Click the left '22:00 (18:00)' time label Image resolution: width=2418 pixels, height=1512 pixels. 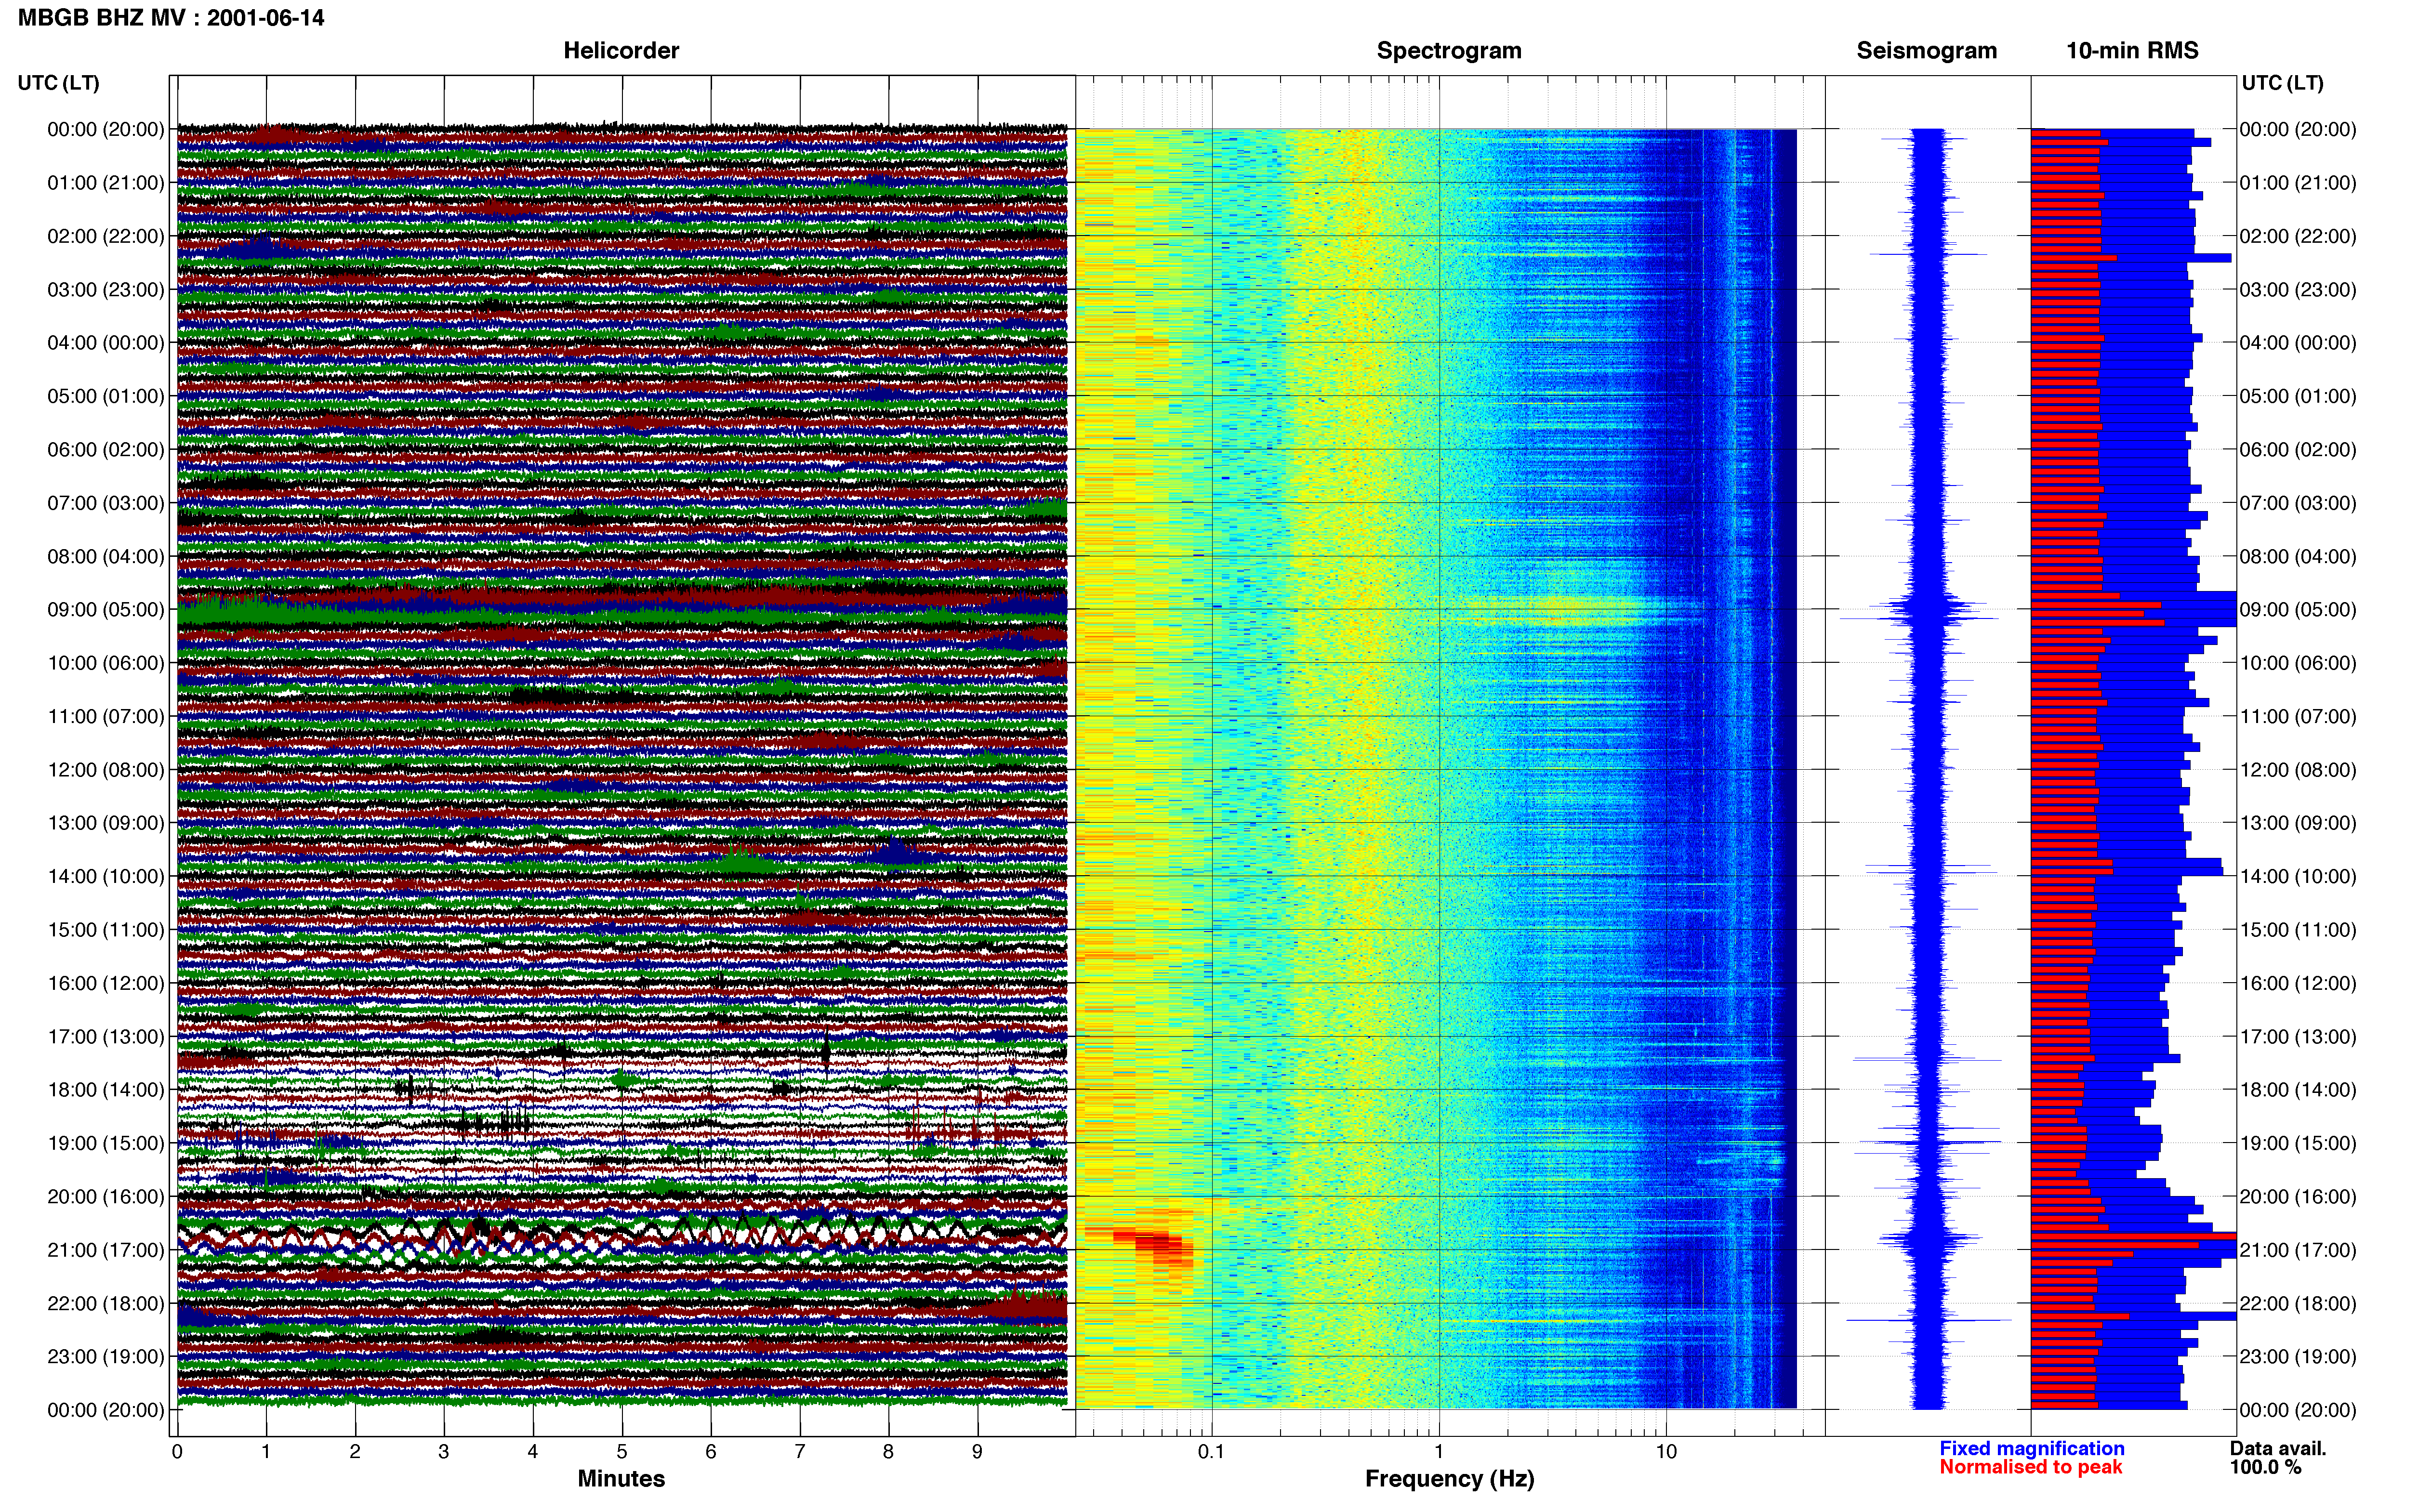[x=106, y=1303]
